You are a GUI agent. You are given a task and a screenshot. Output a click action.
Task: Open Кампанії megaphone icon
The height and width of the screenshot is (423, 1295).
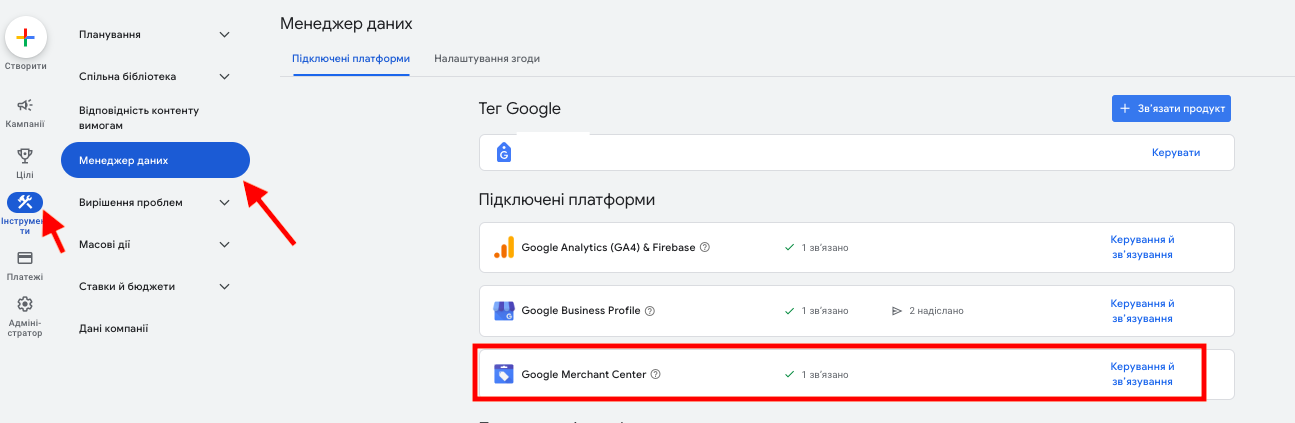pos(25,105)
